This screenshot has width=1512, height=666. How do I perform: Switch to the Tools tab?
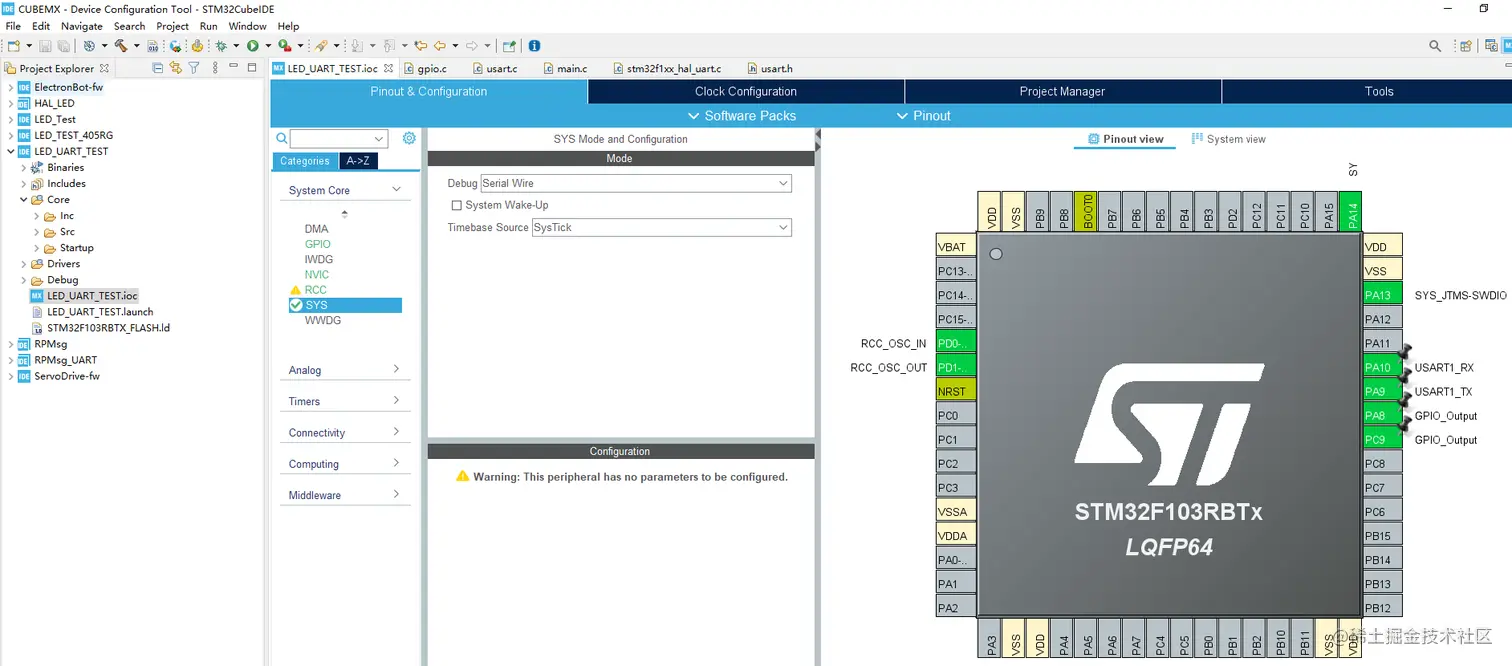(1379, 91)
